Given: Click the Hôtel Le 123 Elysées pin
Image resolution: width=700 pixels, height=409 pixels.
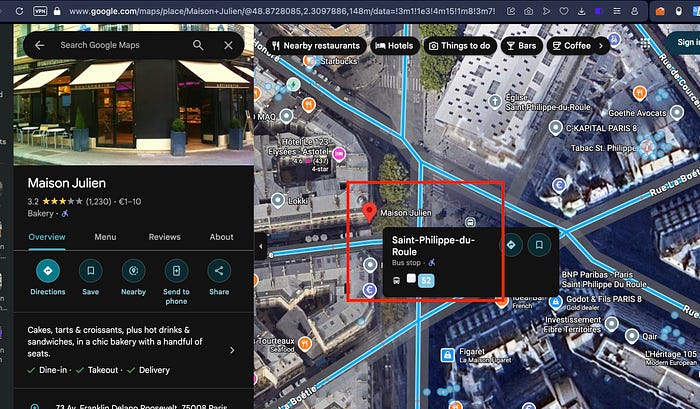Looking at the screenshot, I should click(339, 154).
